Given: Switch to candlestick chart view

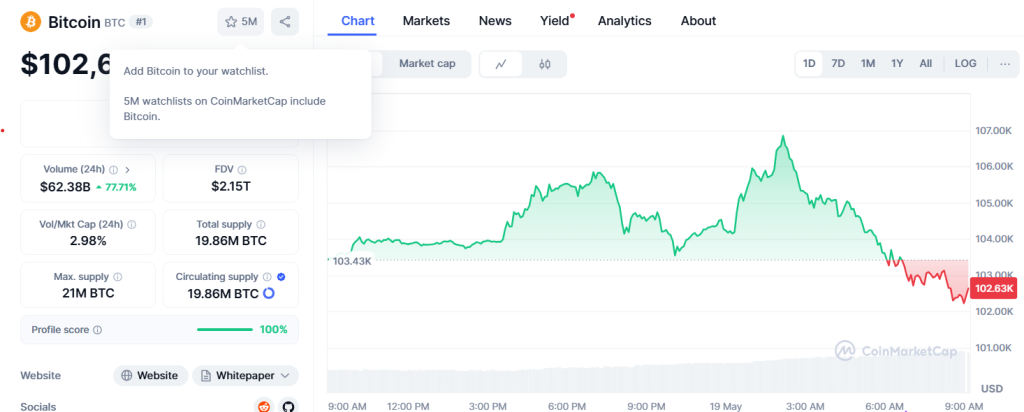Looking at the screenshot, I should pos(545,64).
